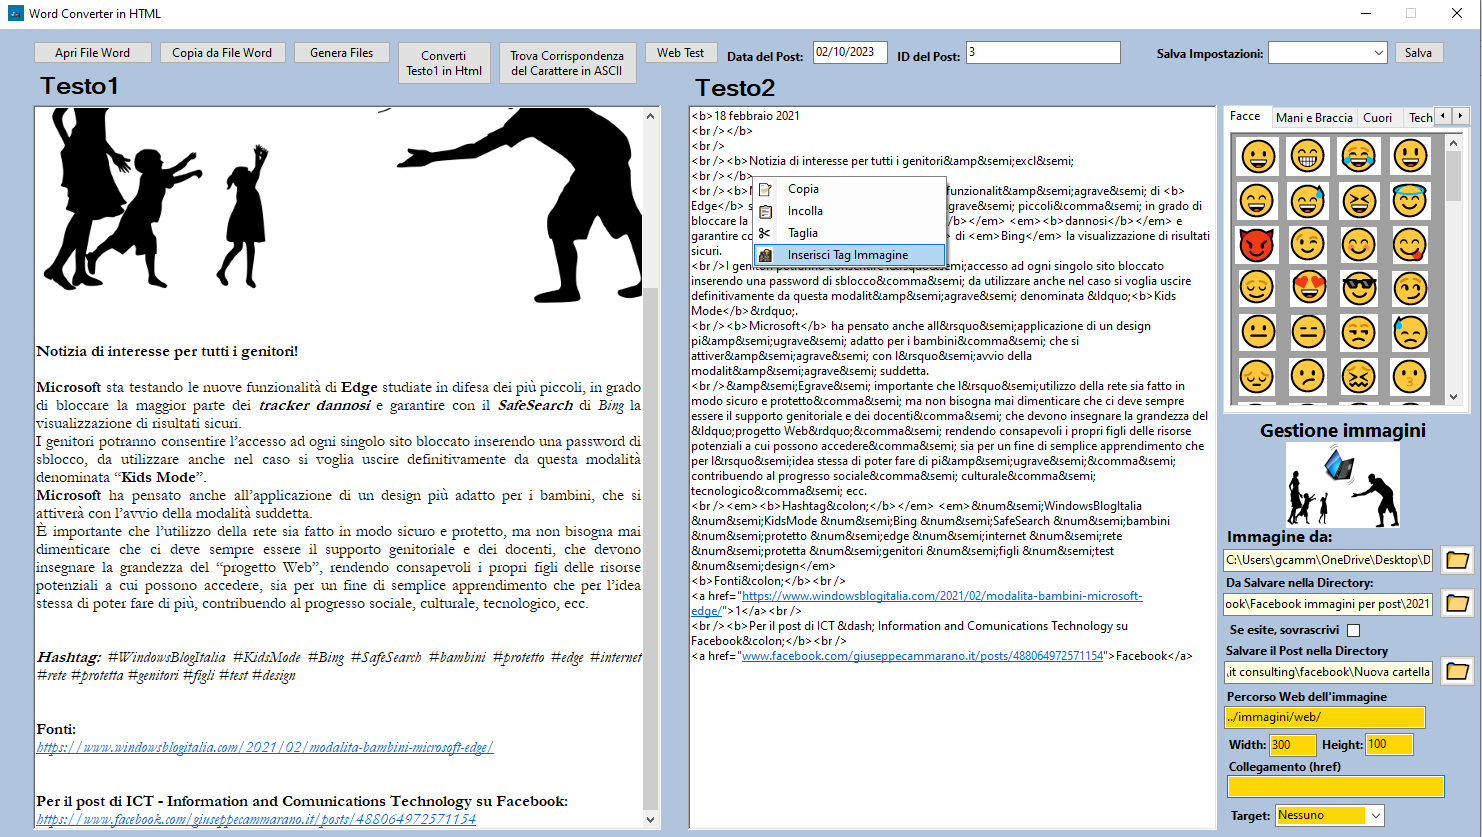1482x837 pixels.
Task: Switch to the Mani e Braccia tab
Action: pos(1314,118)
